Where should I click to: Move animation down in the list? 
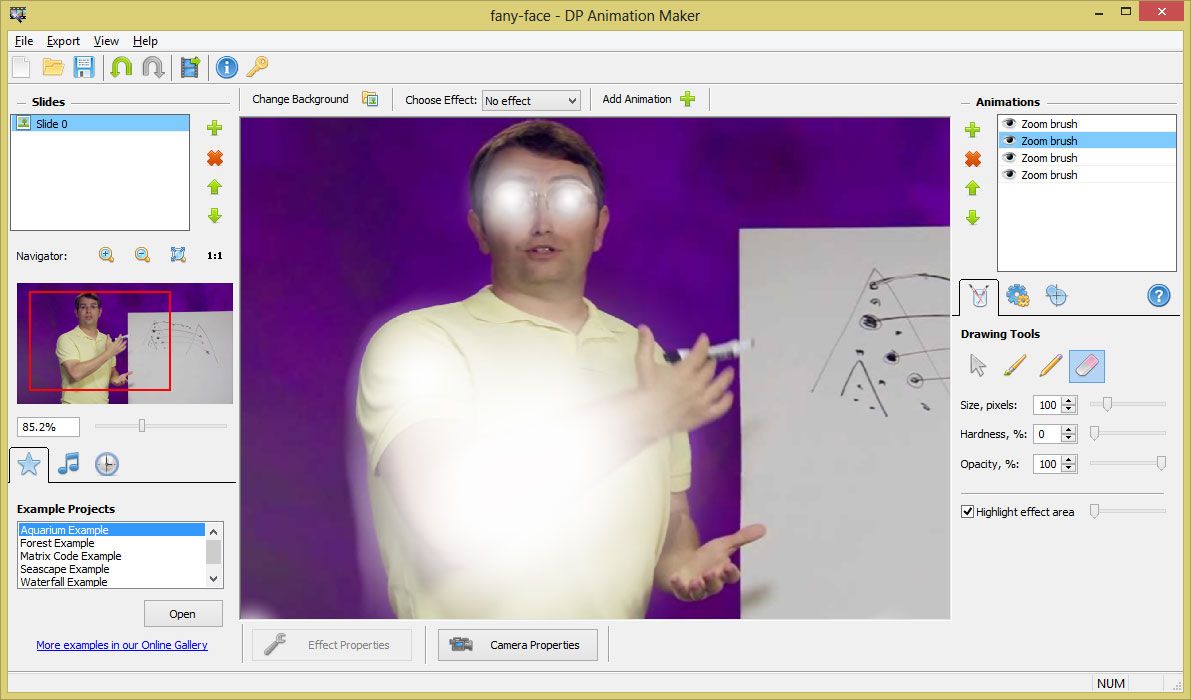pyautogui.click(x=972, y=218)
